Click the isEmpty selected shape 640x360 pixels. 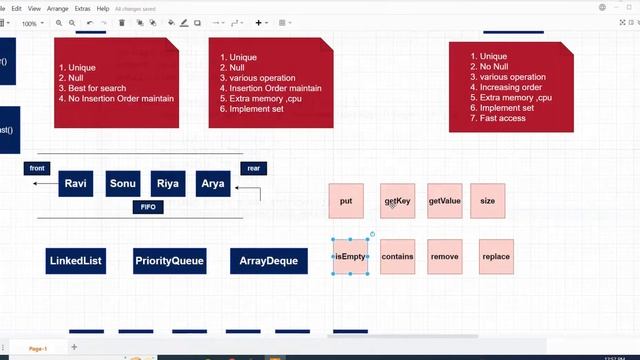[x=350, y=256]
